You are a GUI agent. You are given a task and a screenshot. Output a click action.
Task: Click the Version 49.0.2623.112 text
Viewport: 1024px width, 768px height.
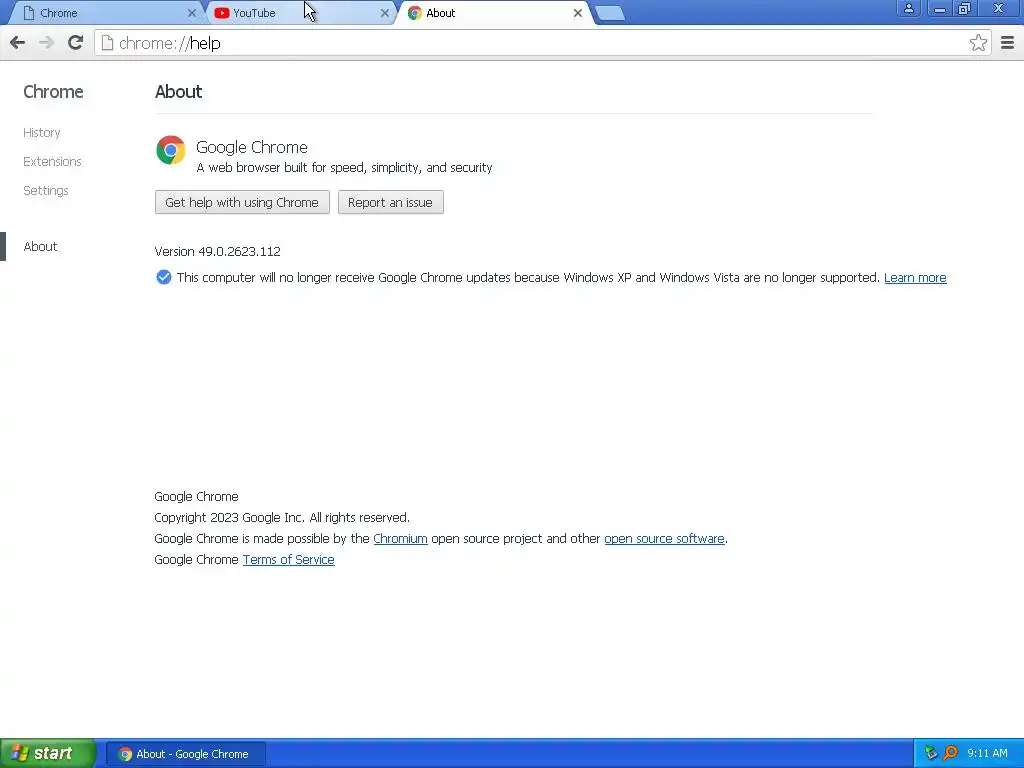[x=217, y=251]
